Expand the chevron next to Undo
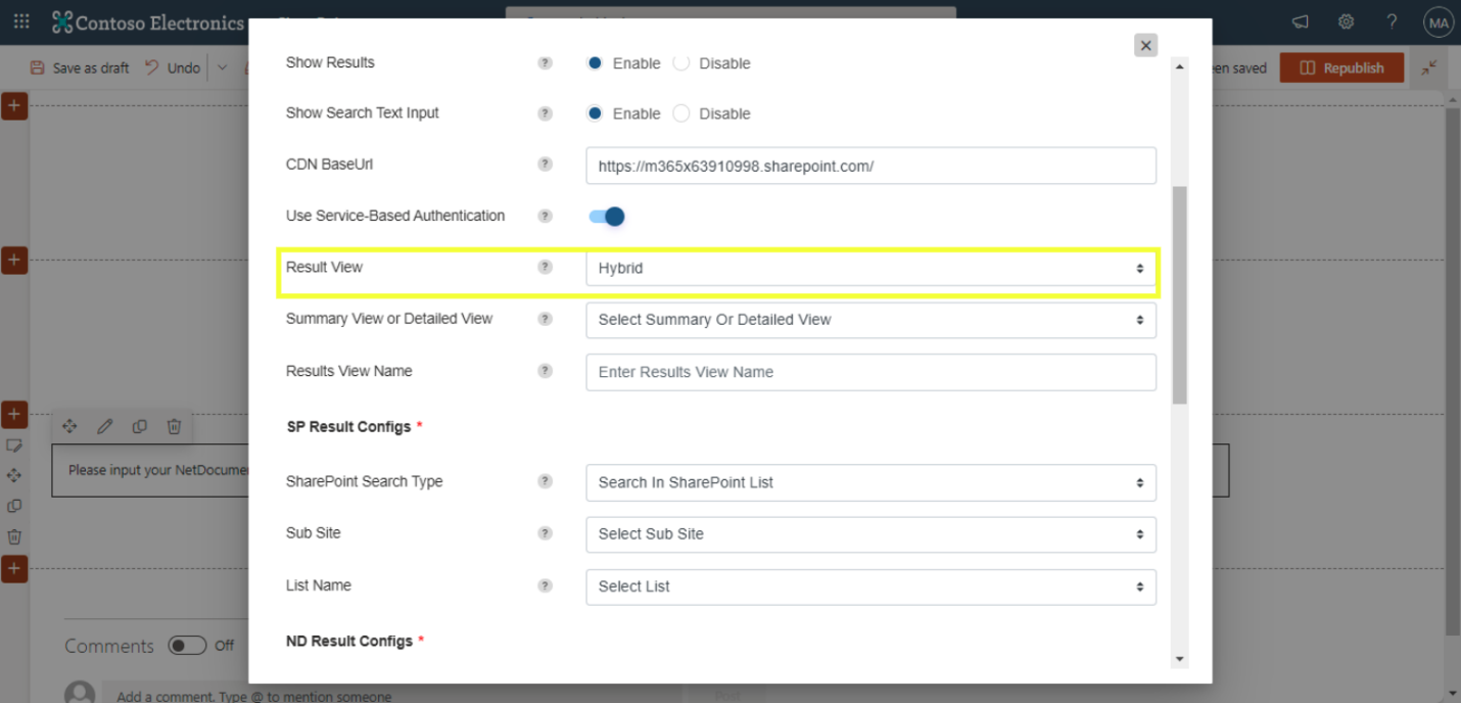This screenshot has height=703, width=1461. click(x=222, y=68)
